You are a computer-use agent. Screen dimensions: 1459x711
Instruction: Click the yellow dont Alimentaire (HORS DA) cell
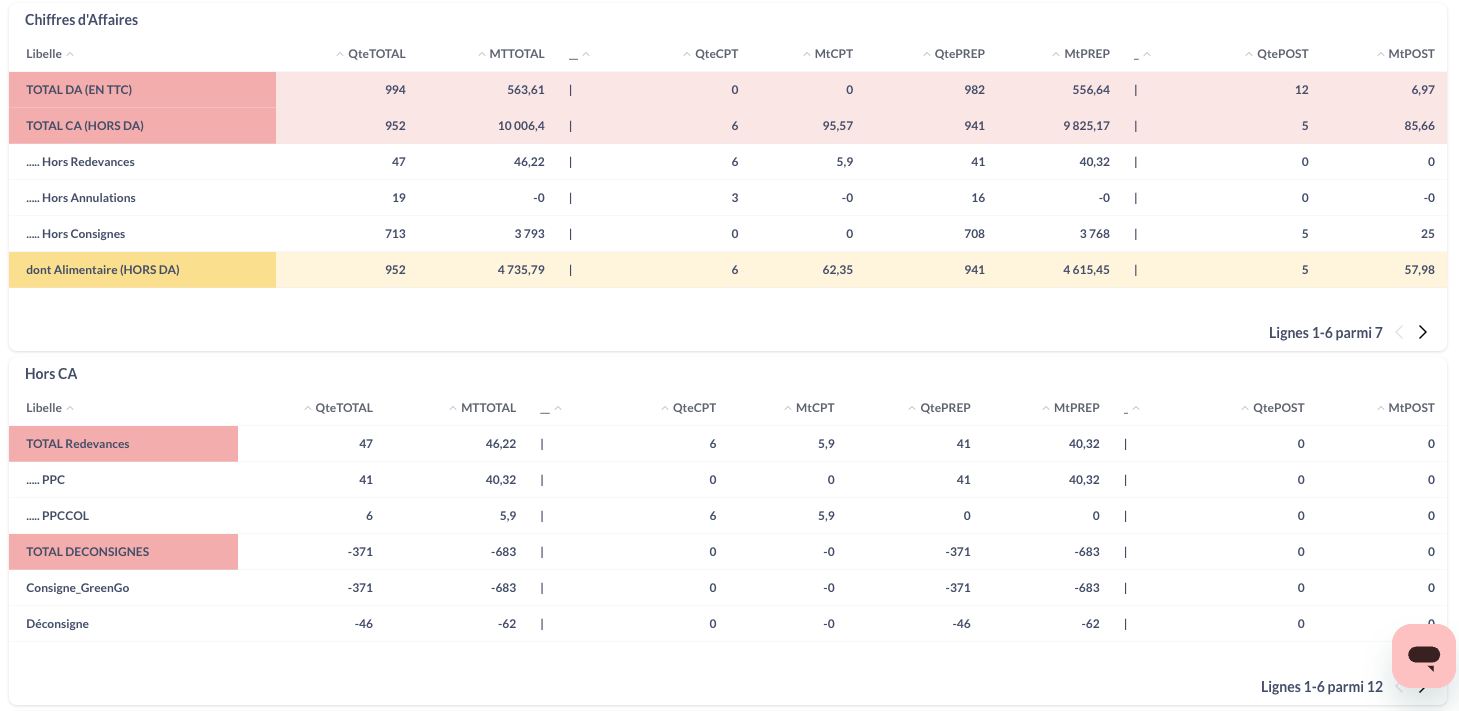[102, 270]
